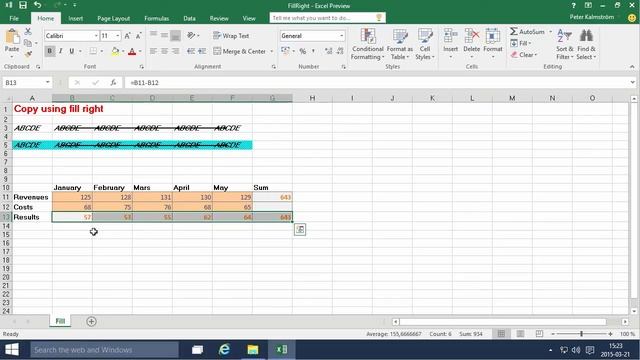
Task: Click the Decrease Indent icon
Action: click(191, 51)
